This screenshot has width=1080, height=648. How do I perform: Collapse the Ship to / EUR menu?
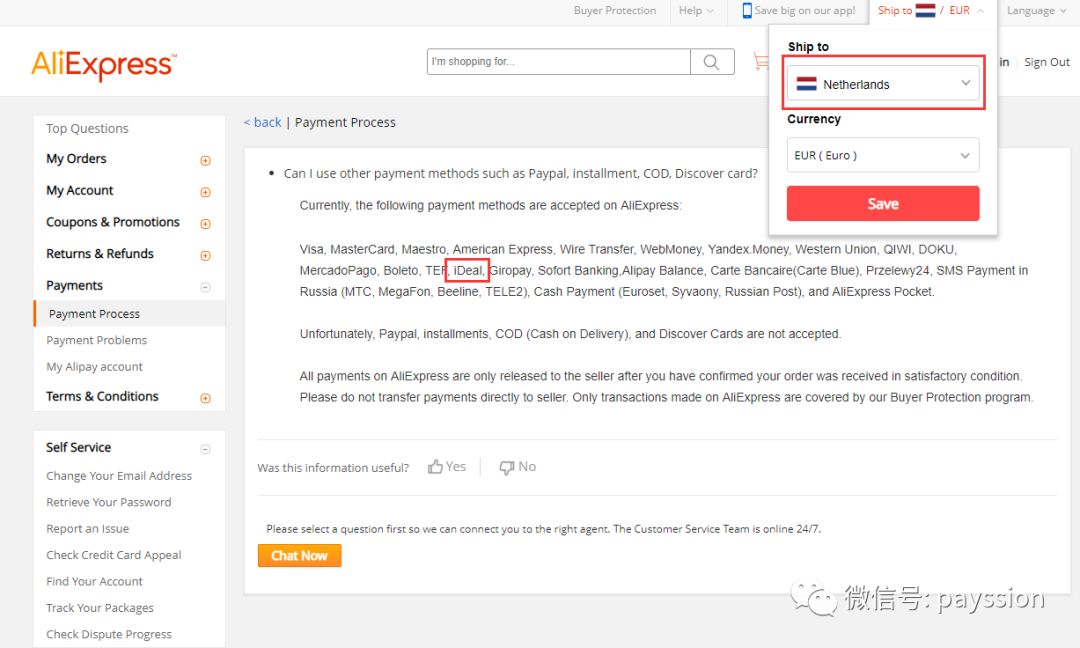click(x=931, y=10)
